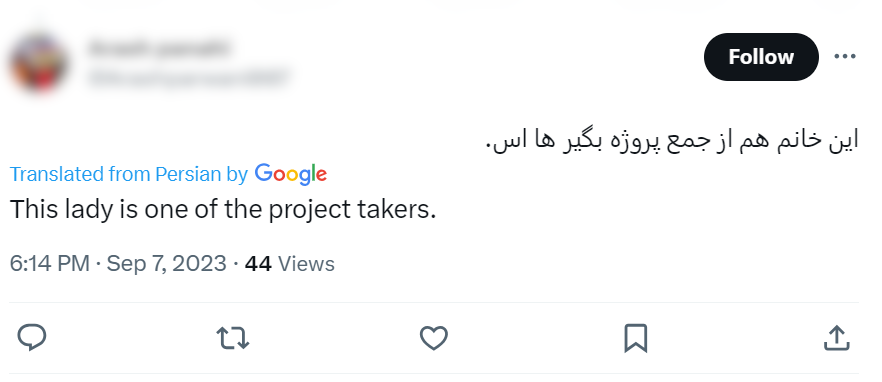This screenshot has height=382, width=882.
Task: Click the bold 44 view count
Action: pos(258,263)
